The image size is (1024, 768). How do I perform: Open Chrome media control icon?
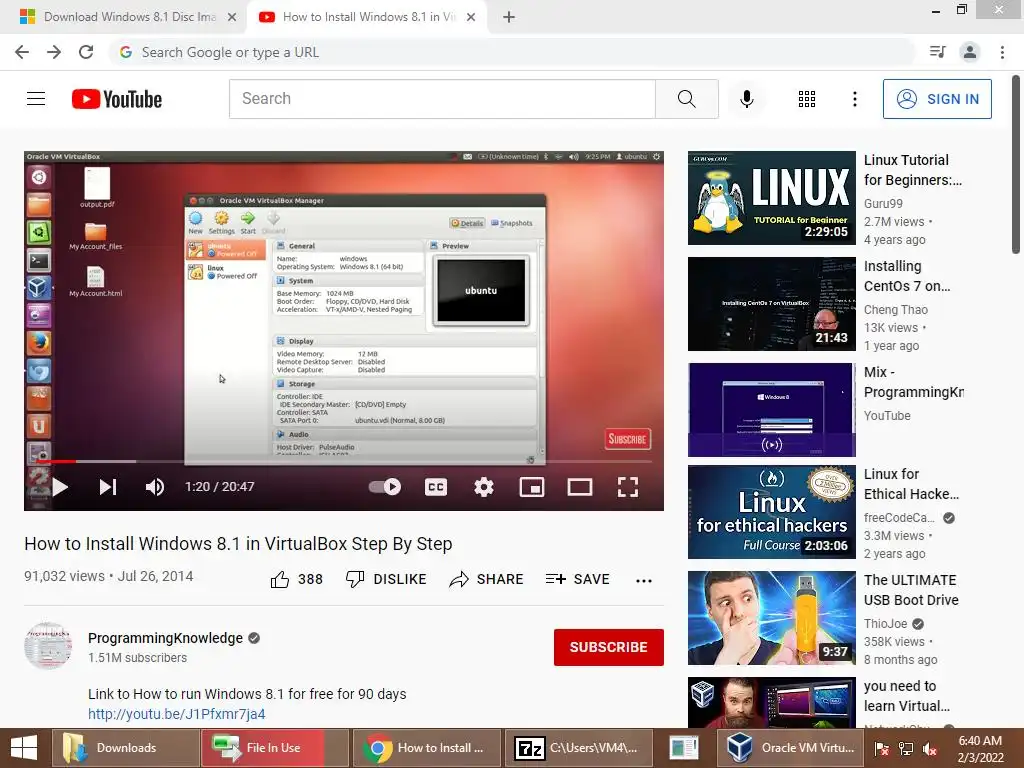pos(938,52)
